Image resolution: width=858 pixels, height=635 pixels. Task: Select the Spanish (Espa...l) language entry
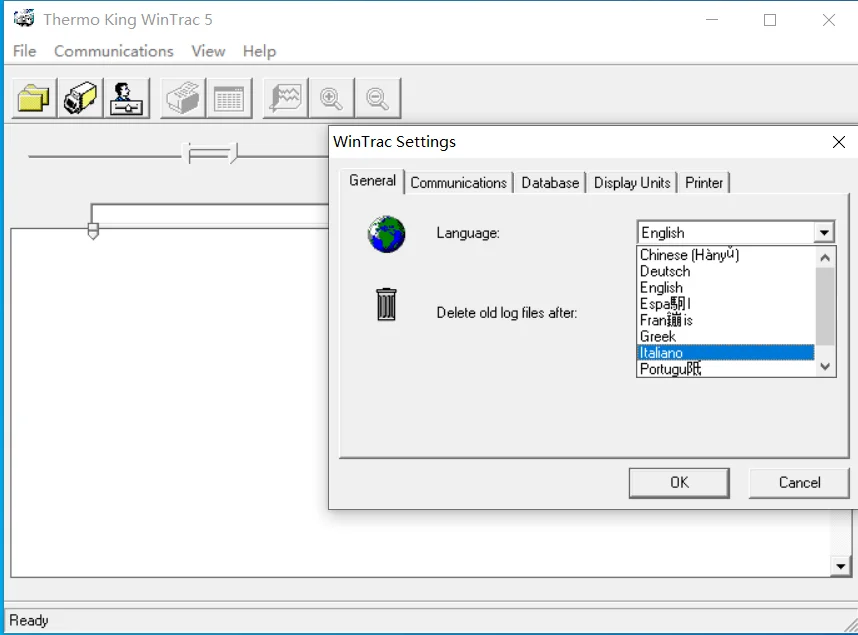tap(726, 304)
